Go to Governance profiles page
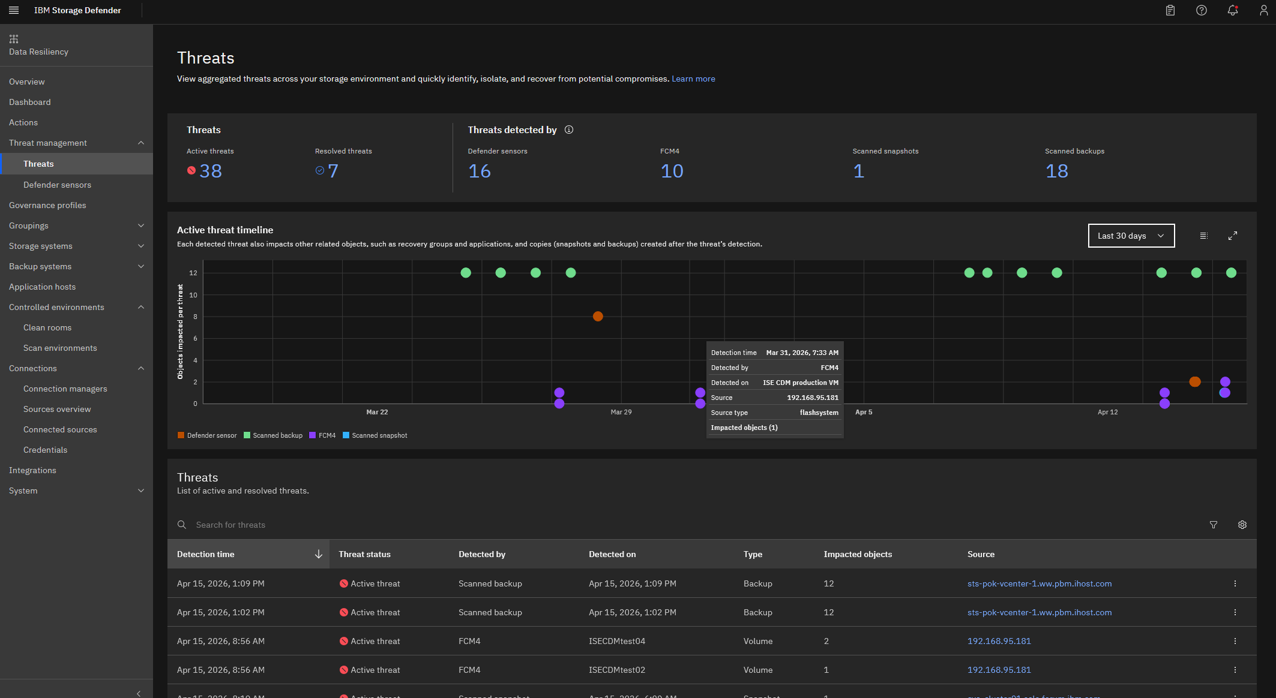 (47, 205)
